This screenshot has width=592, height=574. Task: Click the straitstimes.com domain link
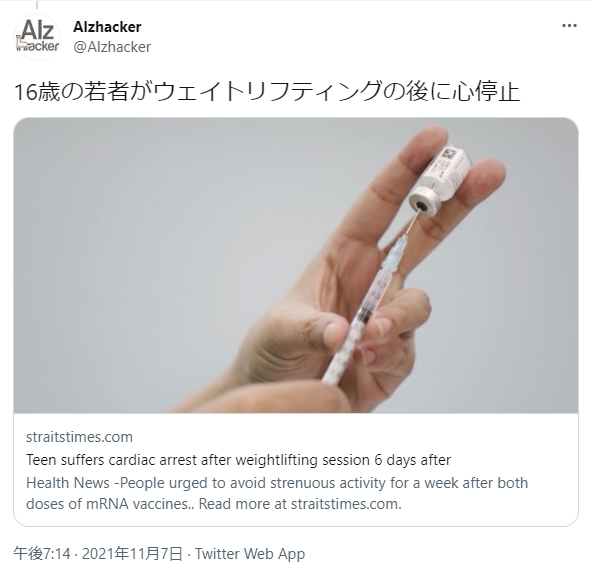point(79,437)
